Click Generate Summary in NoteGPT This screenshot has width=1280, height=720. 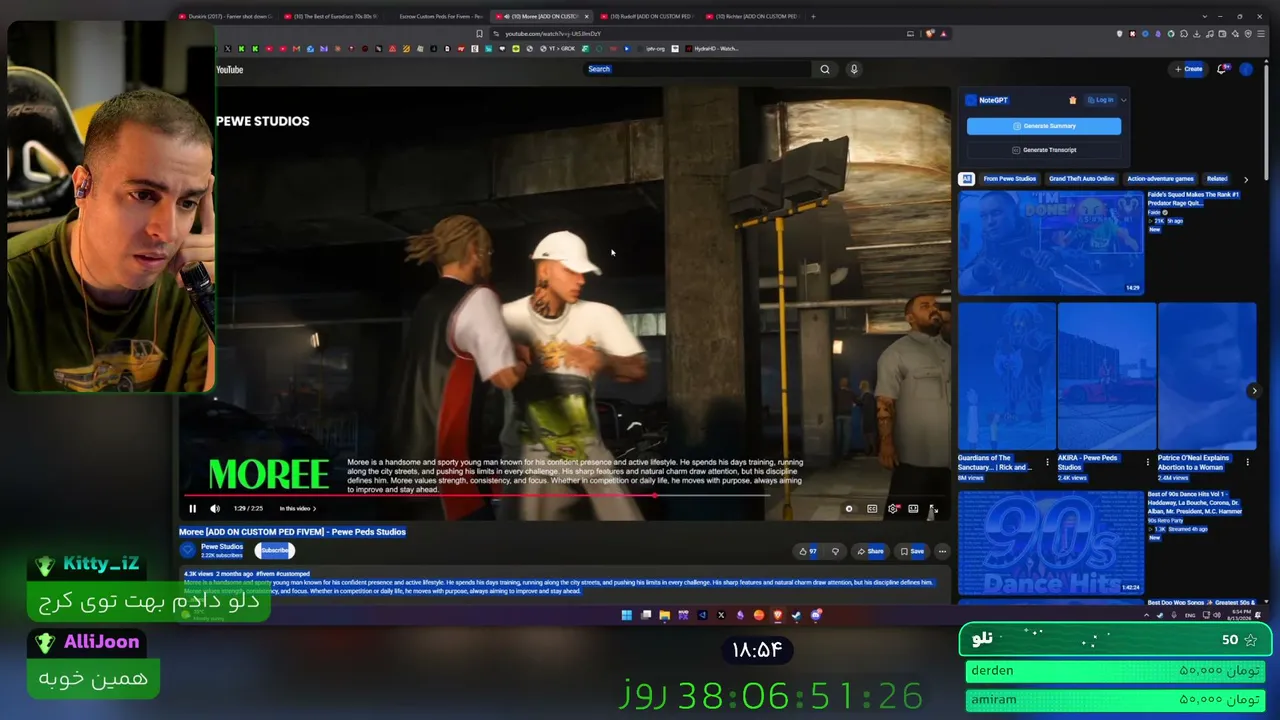coord(1044,126)
